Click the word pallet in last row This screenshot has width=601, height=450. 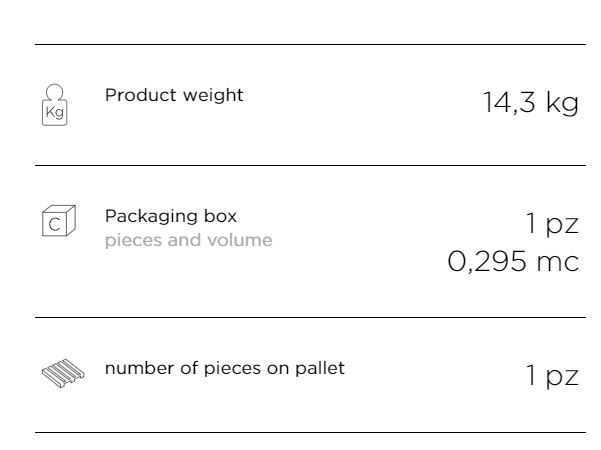point(320,369)
